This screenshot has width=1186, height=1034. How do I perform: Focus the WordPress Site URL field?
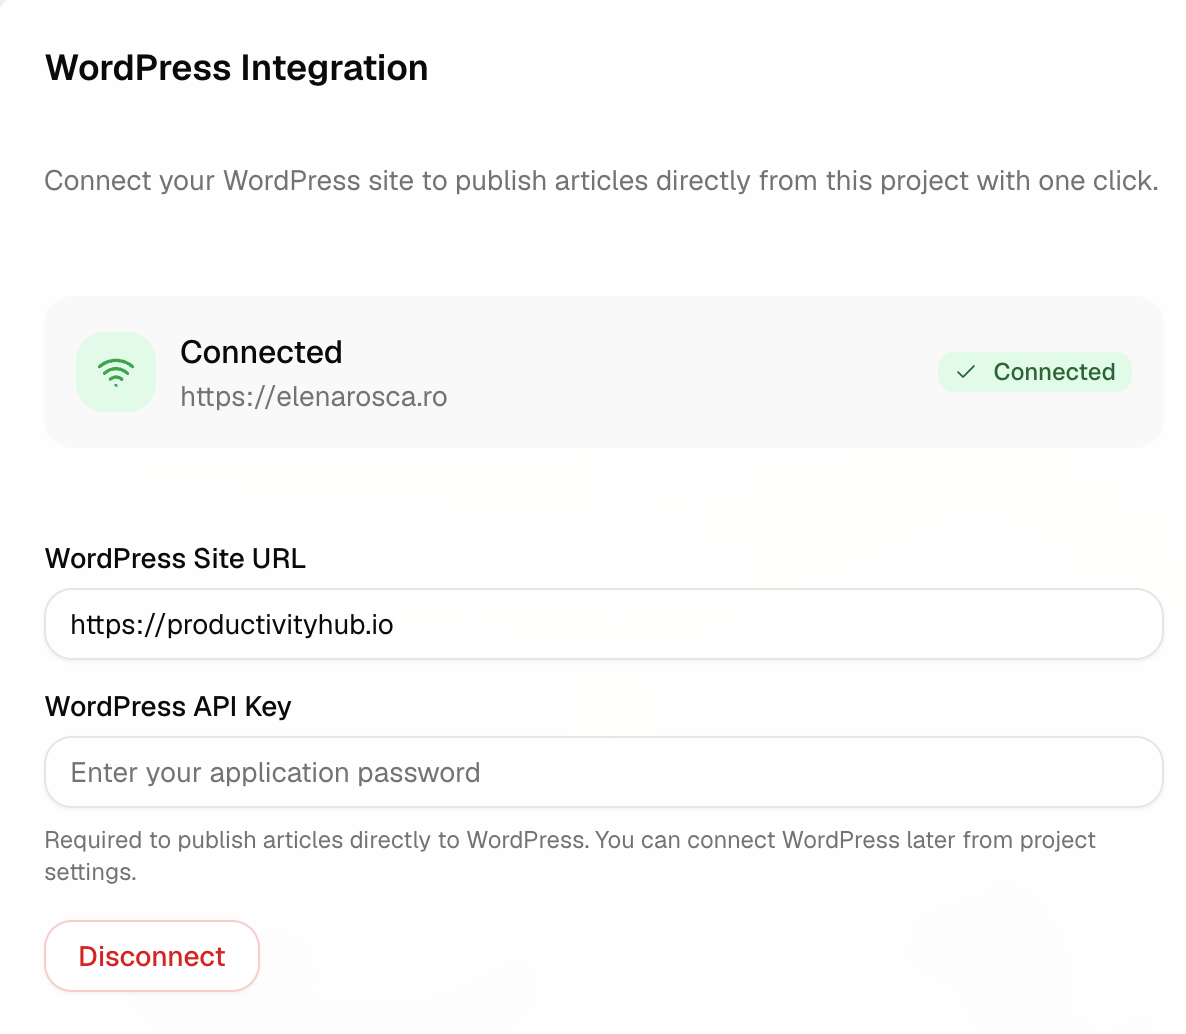[604, 624]
